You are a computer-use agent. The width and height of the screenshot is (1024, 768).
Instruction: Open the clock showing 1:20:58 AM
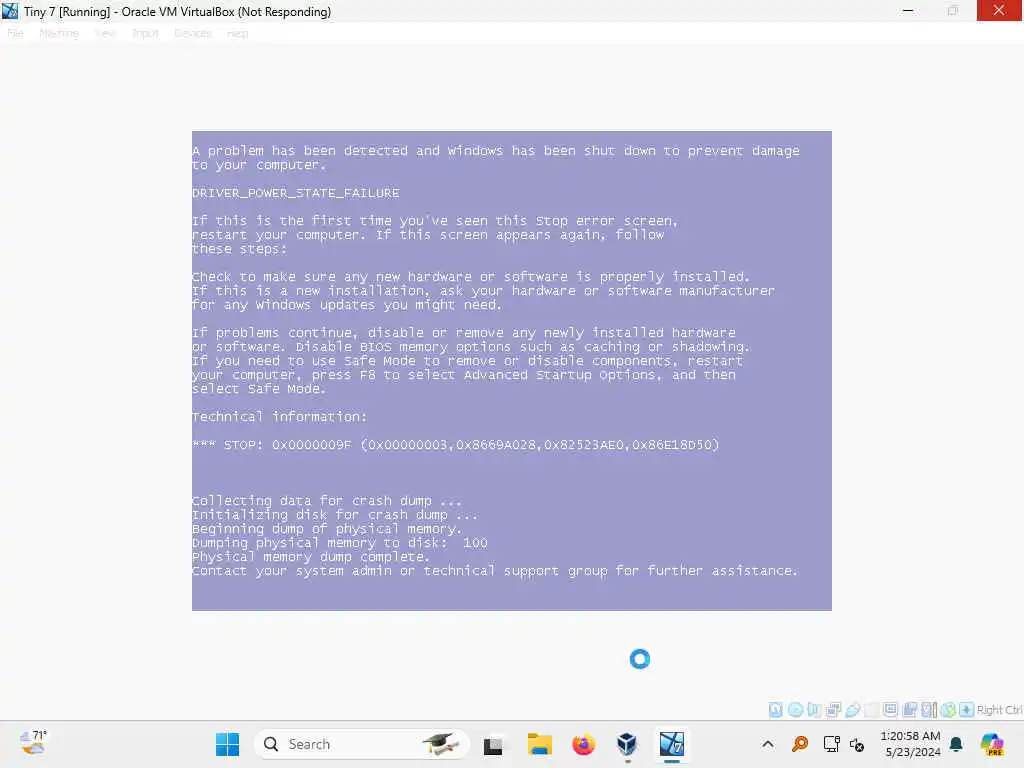coord(911,744)
